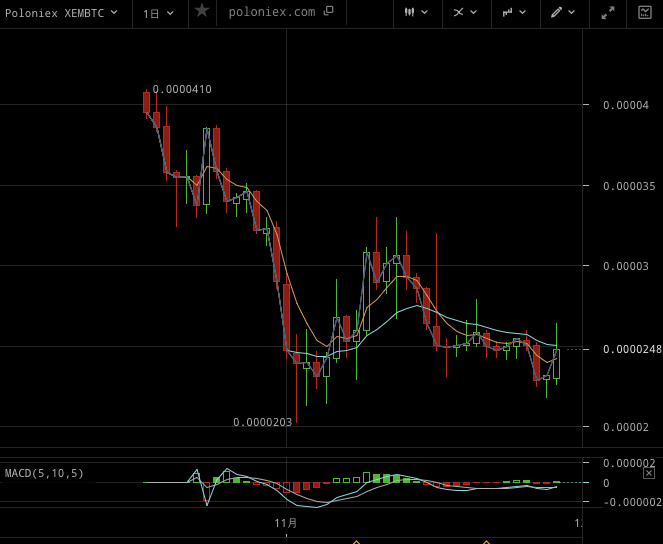Expand the indicators dropdown arrow
The width and height of the screenshot is (663, 544).
474,12
